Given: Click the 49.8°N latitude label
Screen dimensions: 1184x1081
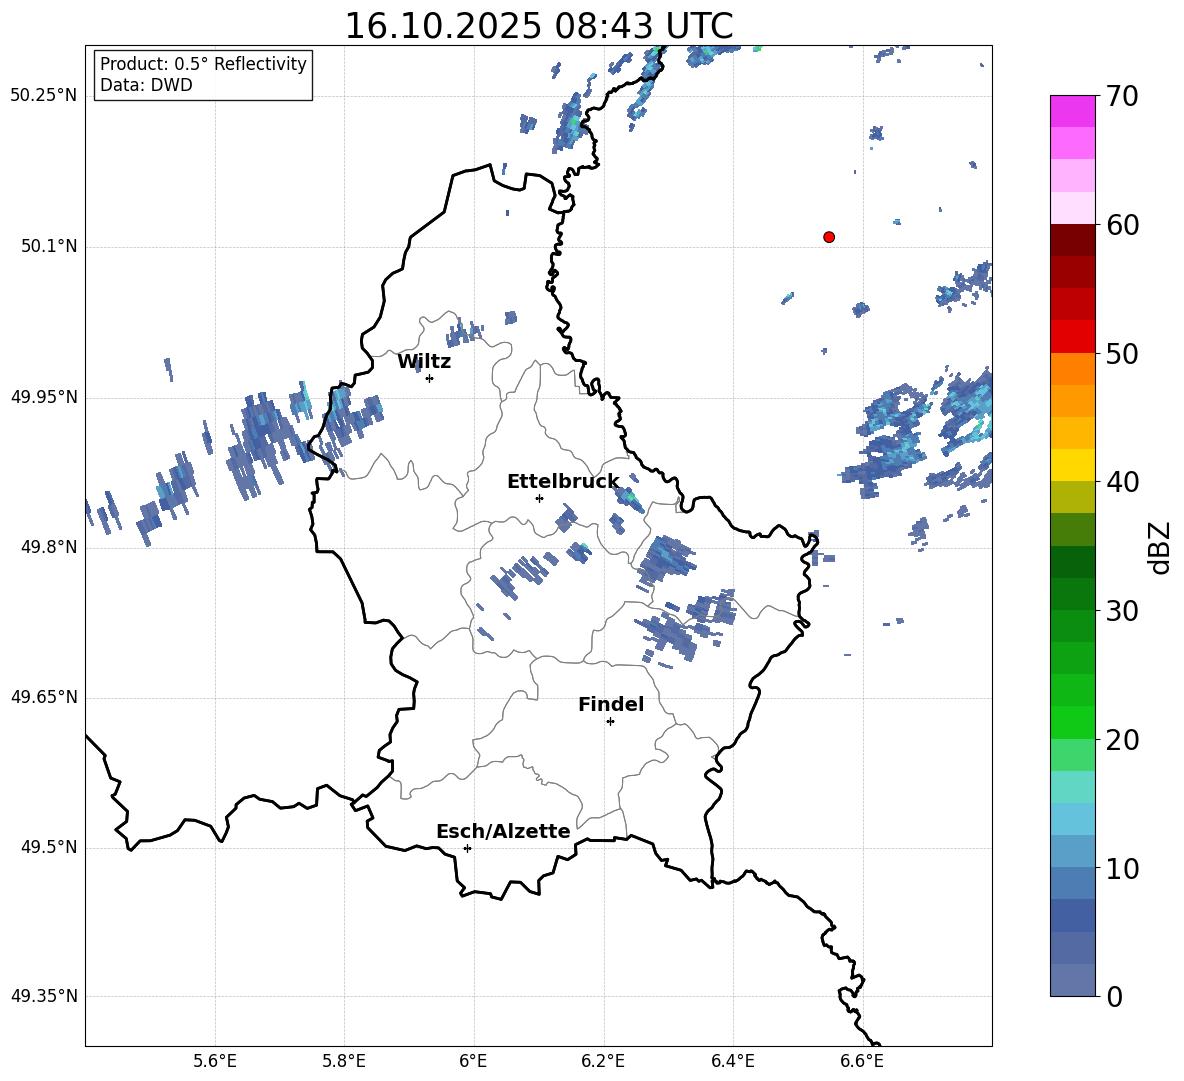Looking at the screenshot, I should click(x=49, y=547).
